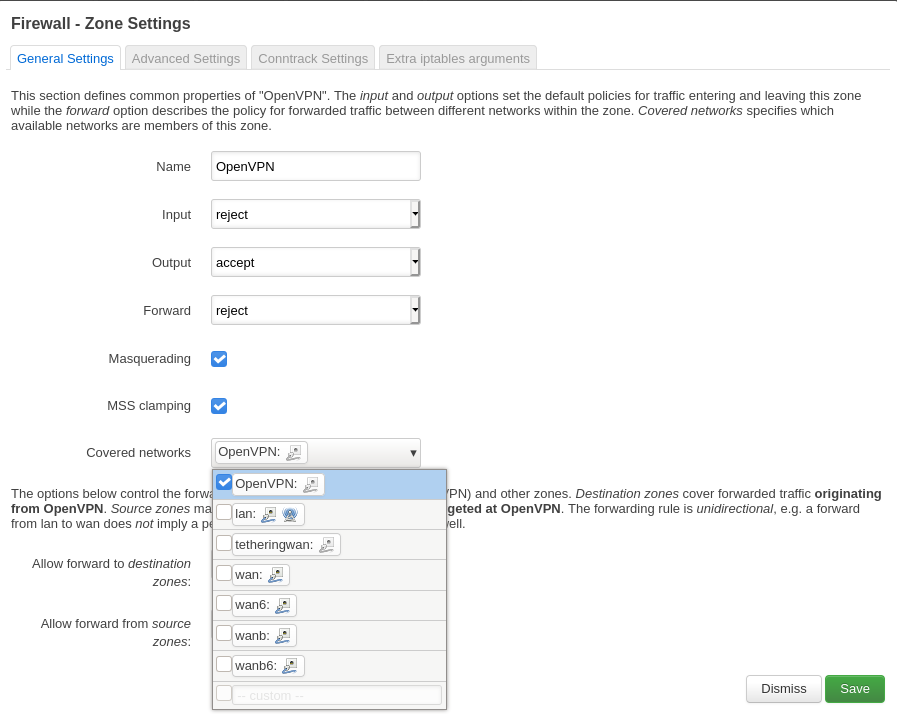The height and width of the screenshot is (714, 897).
Task: Click the wanb6 interface icon
Action: [x=291, y=666]
